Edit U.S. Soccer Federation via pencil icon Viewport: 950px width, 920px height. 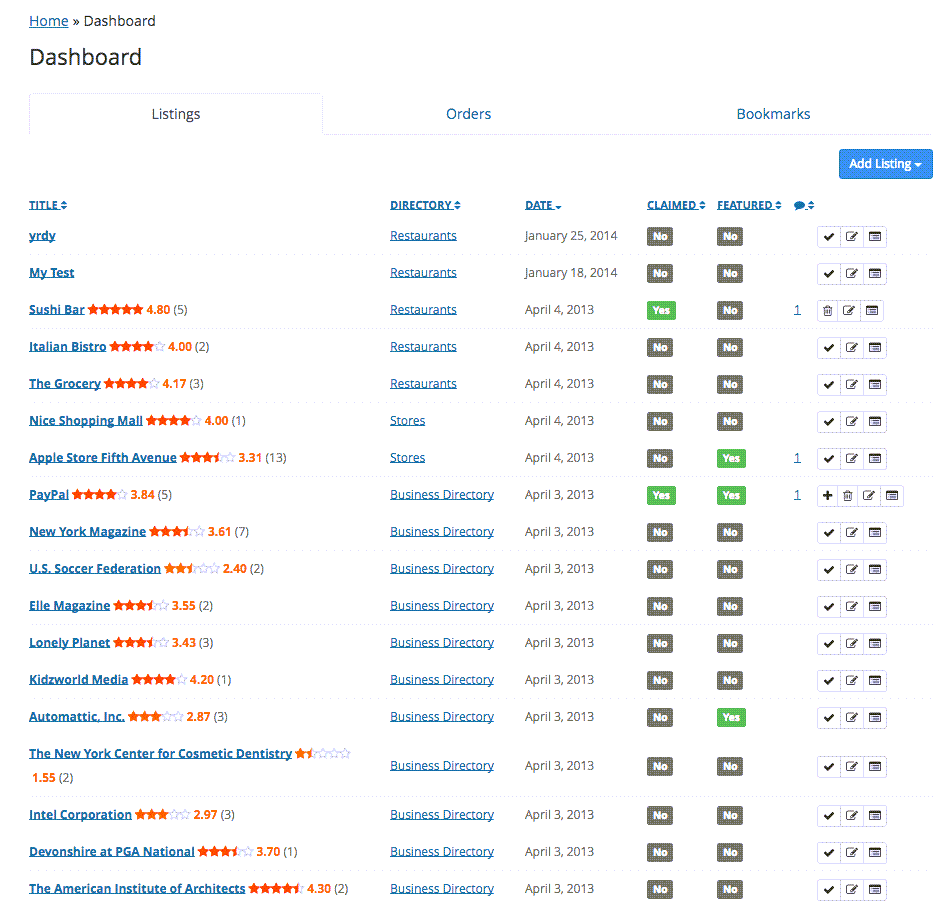point(851,569)
